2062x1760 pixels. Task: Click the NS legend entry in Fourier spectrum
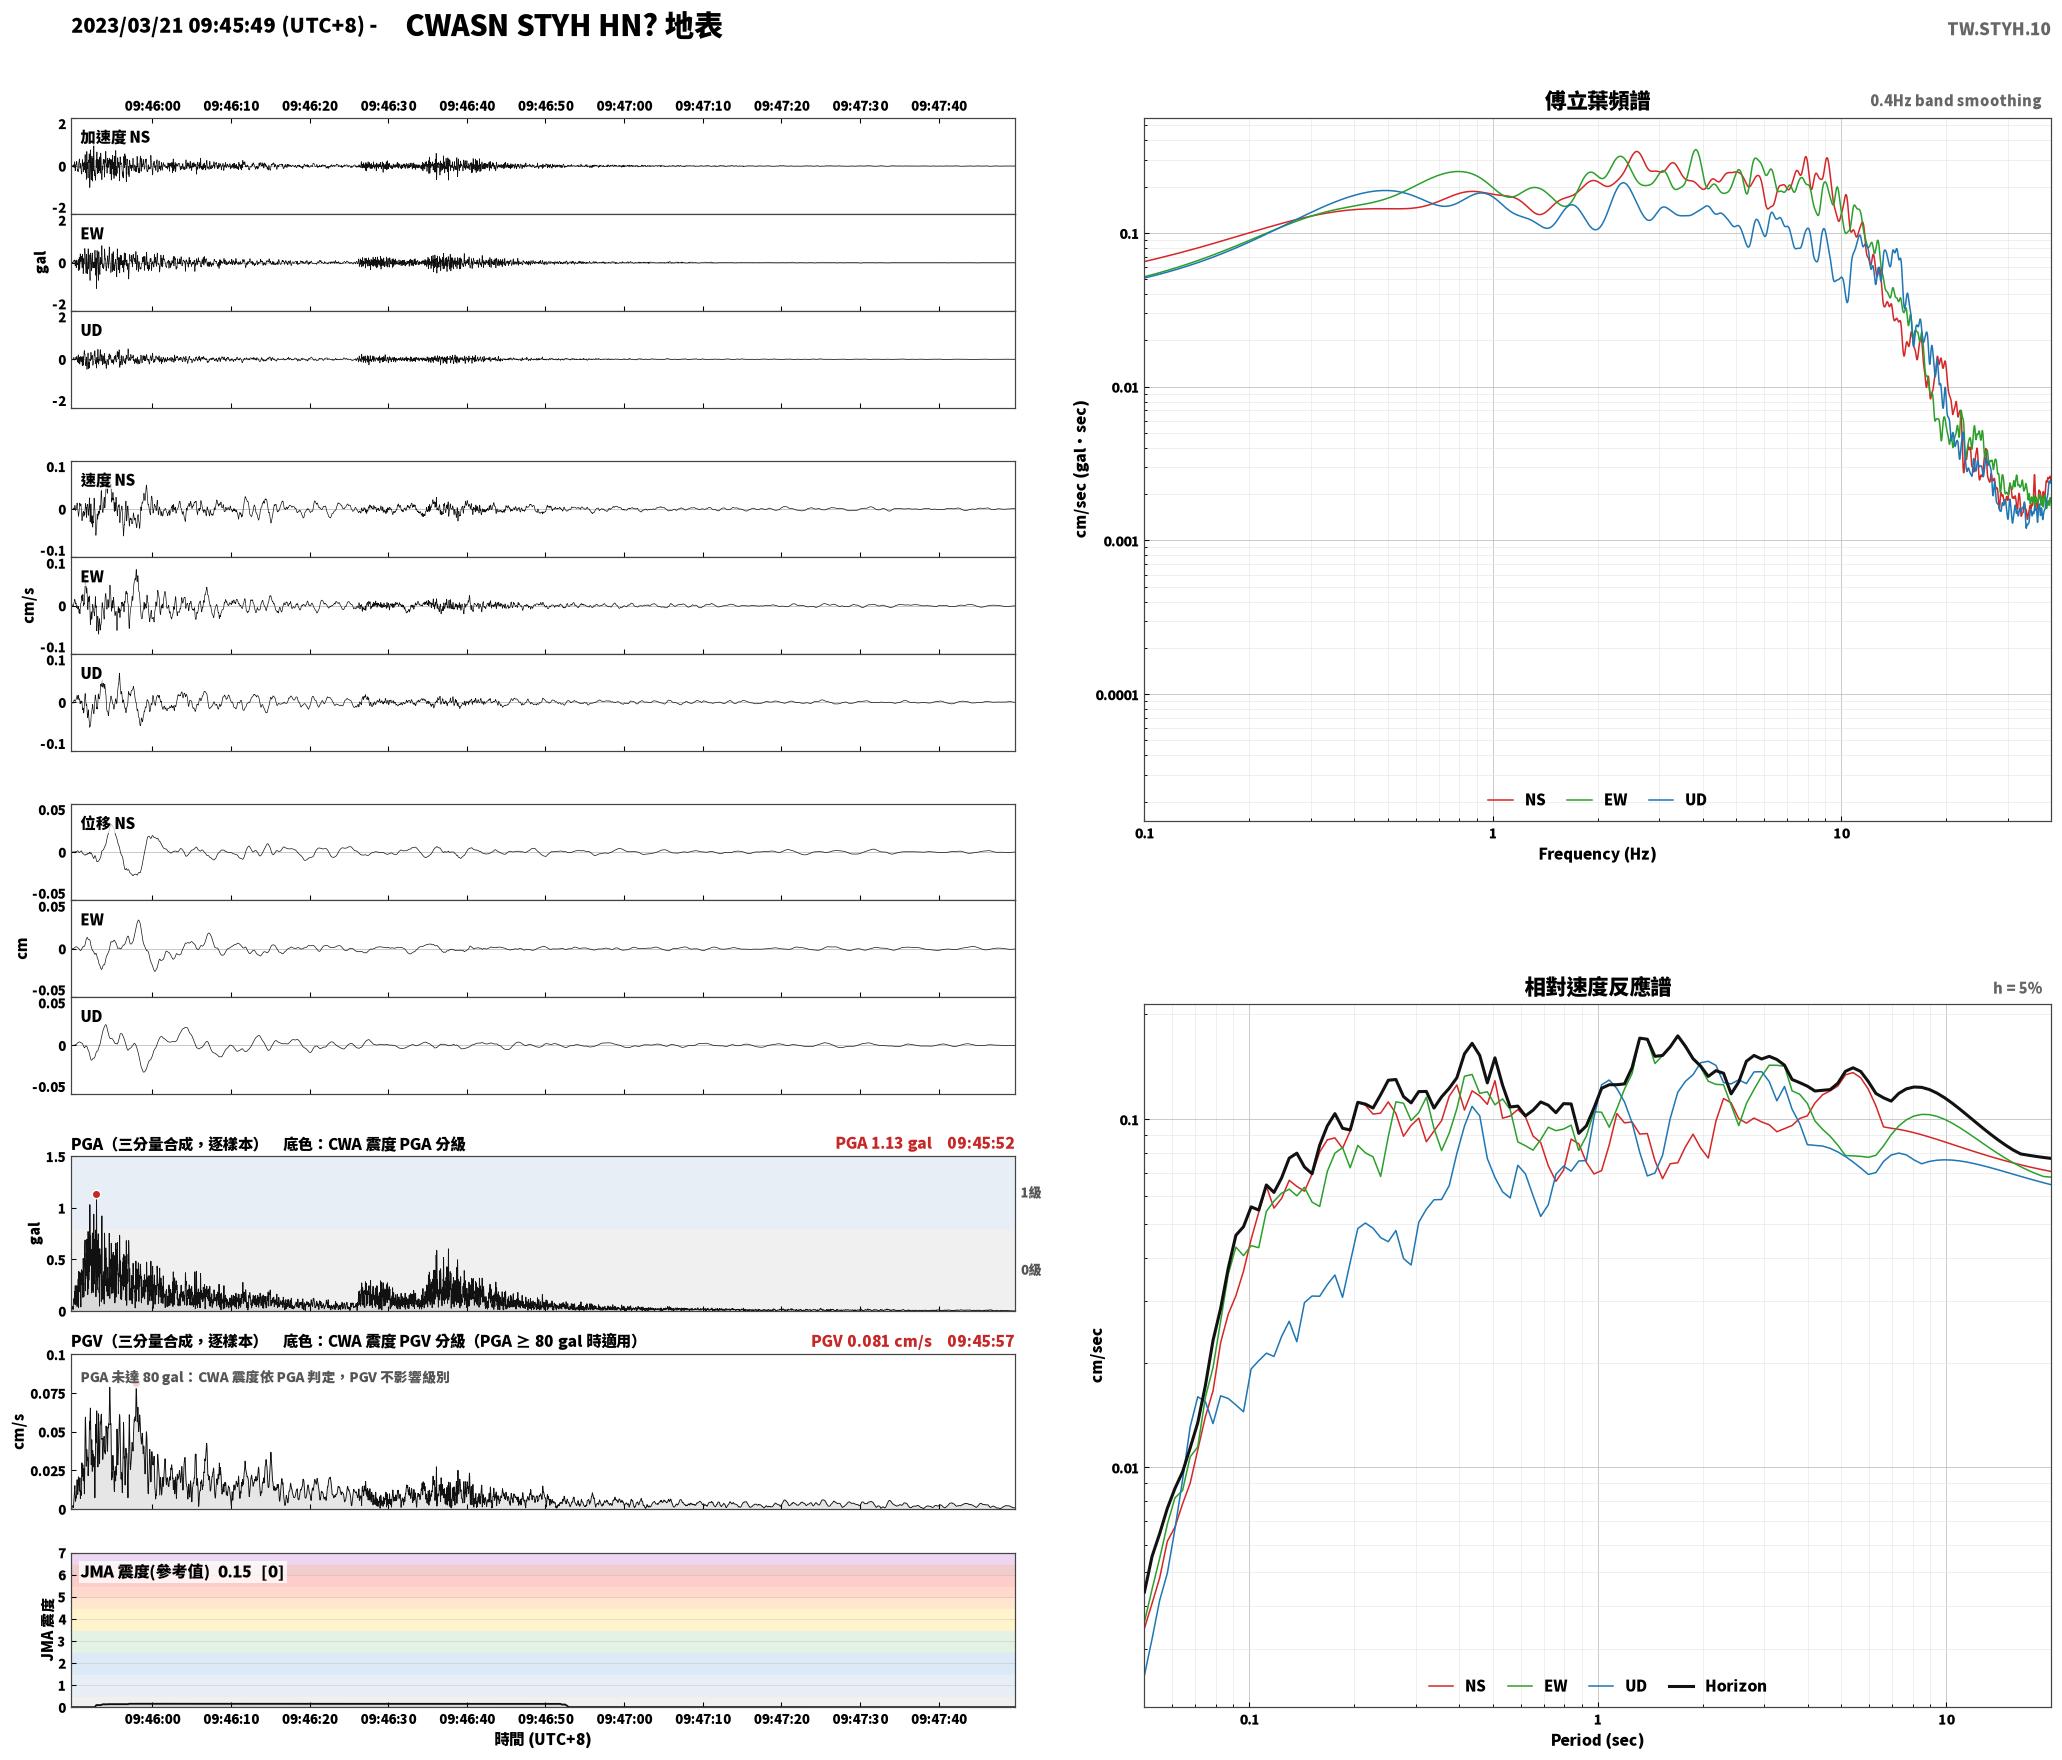click(1516, 800)
